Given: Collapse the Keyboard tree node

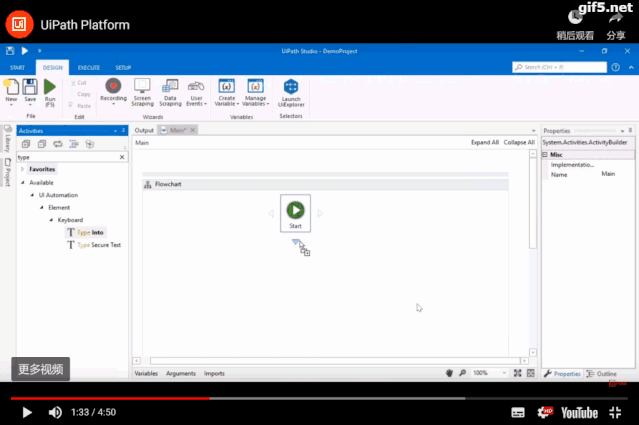Looking at the screenshot, I should pyautogui.click(x=51, y=220).
